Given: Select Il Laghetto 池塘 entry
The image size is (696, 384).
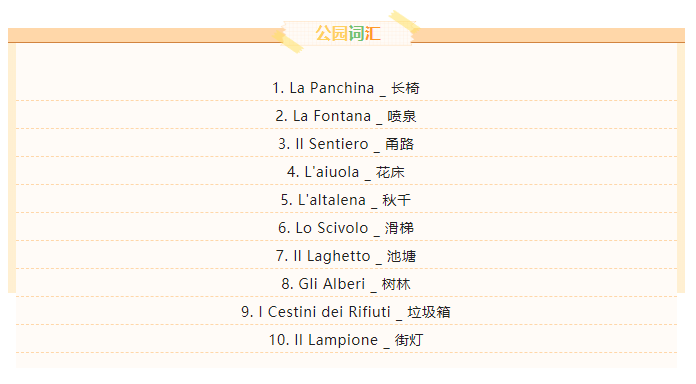Looking at the screenshot, I should tap(346, 256).
